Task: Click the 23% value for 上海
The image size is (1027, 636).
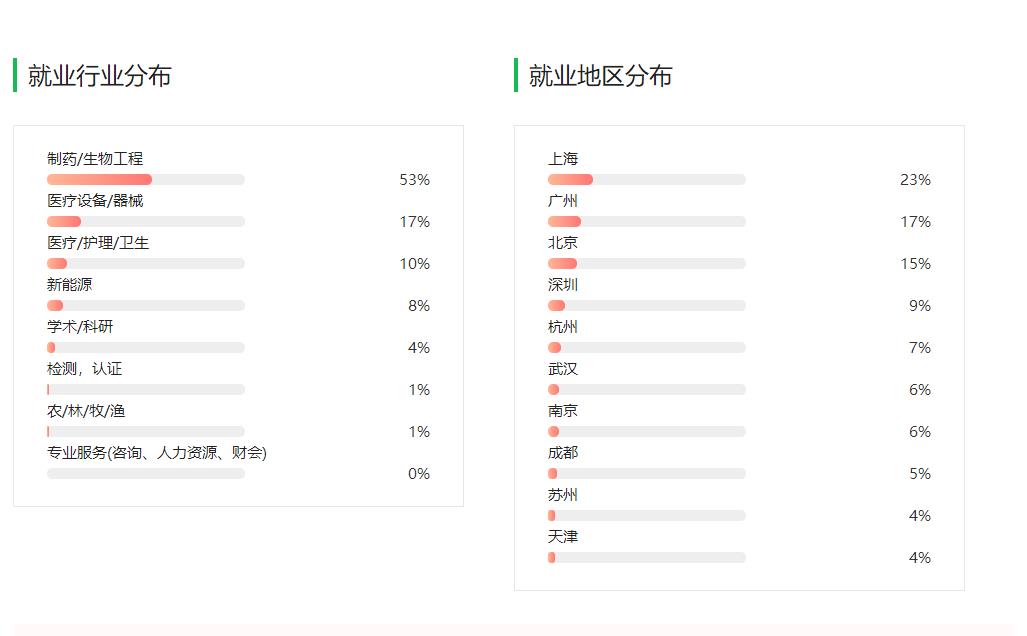Action: click(915, 180)
